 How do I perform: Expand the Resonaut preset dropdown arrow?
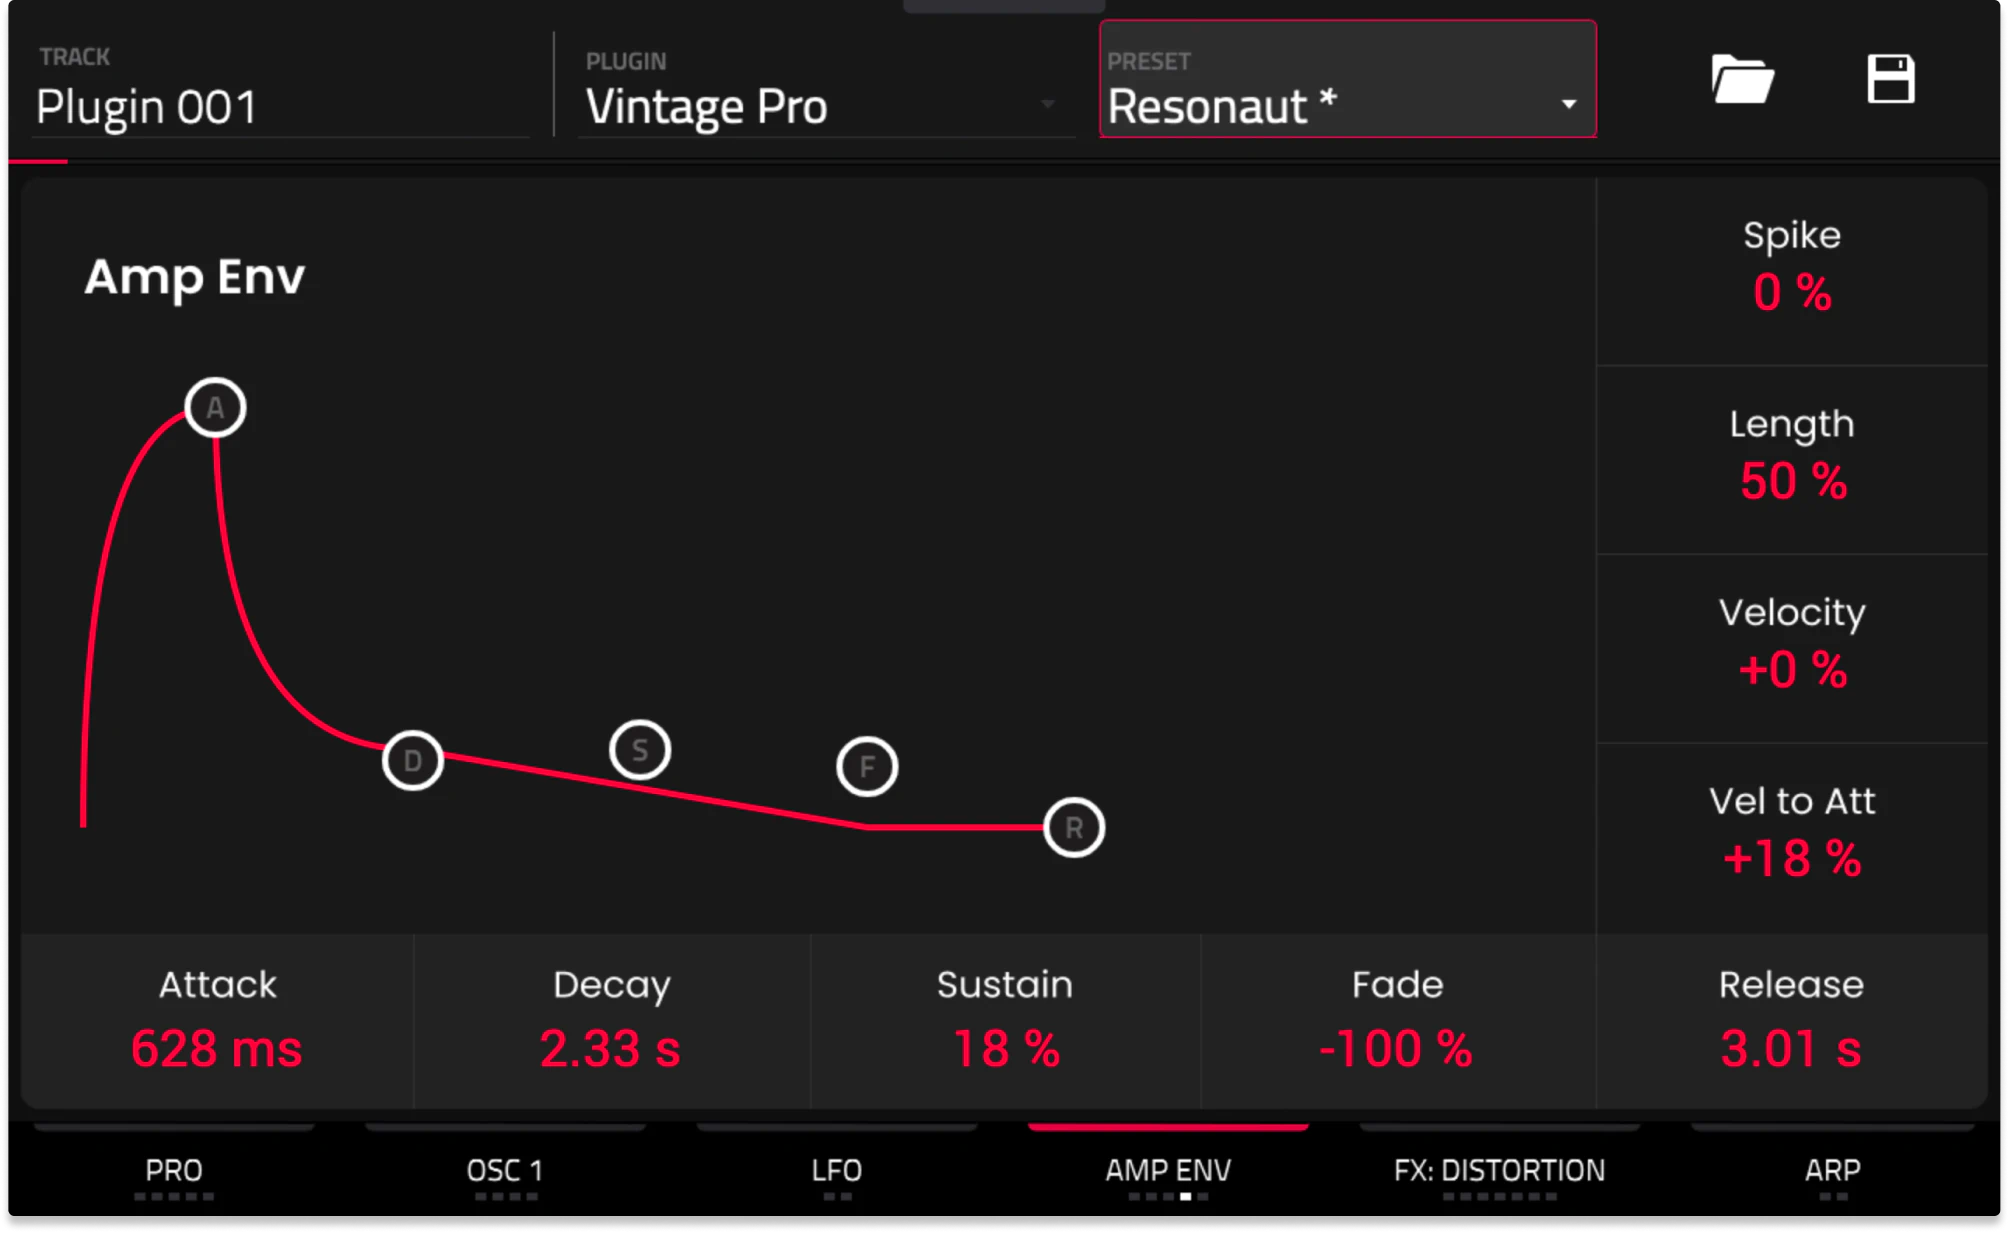[1568, 105]
